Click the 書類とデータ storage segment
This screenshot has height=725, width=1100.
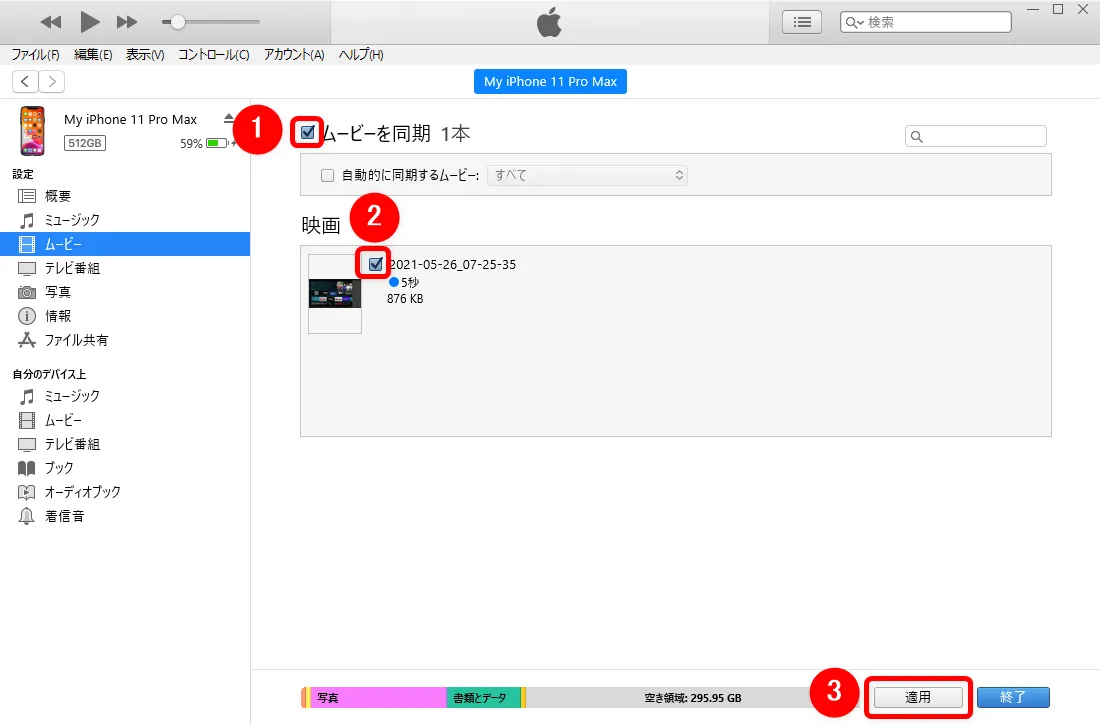click(x=483, y=698)
